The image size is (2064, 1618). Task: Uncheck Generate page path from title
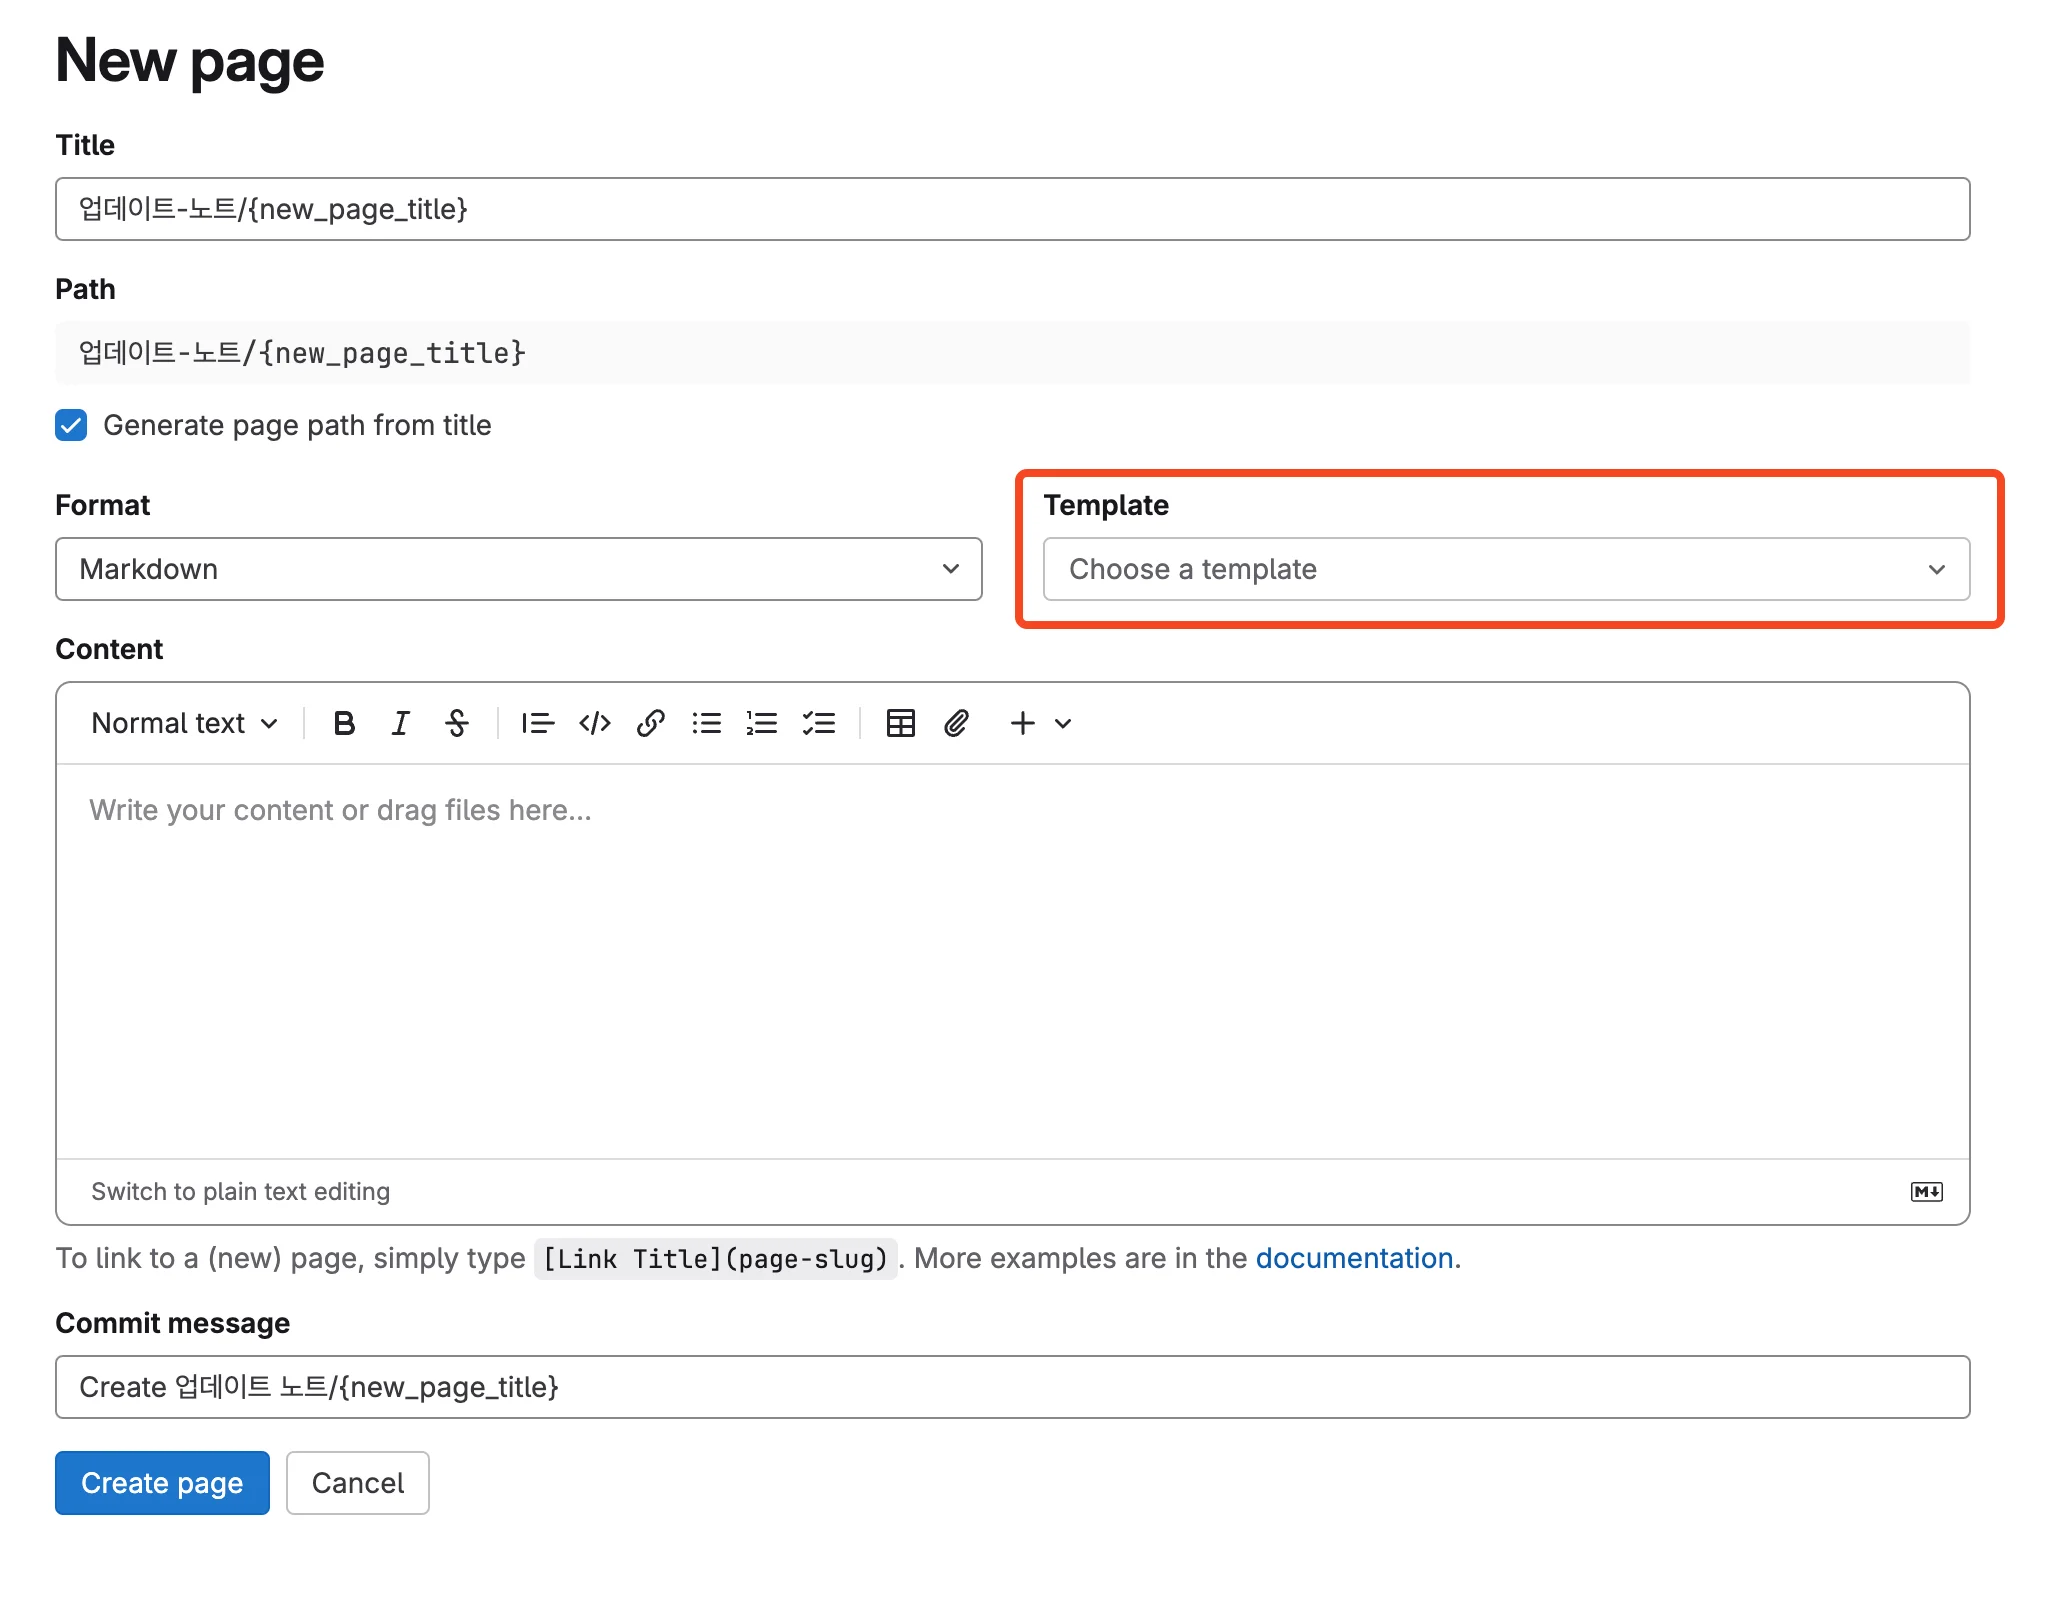coord(71,425)
